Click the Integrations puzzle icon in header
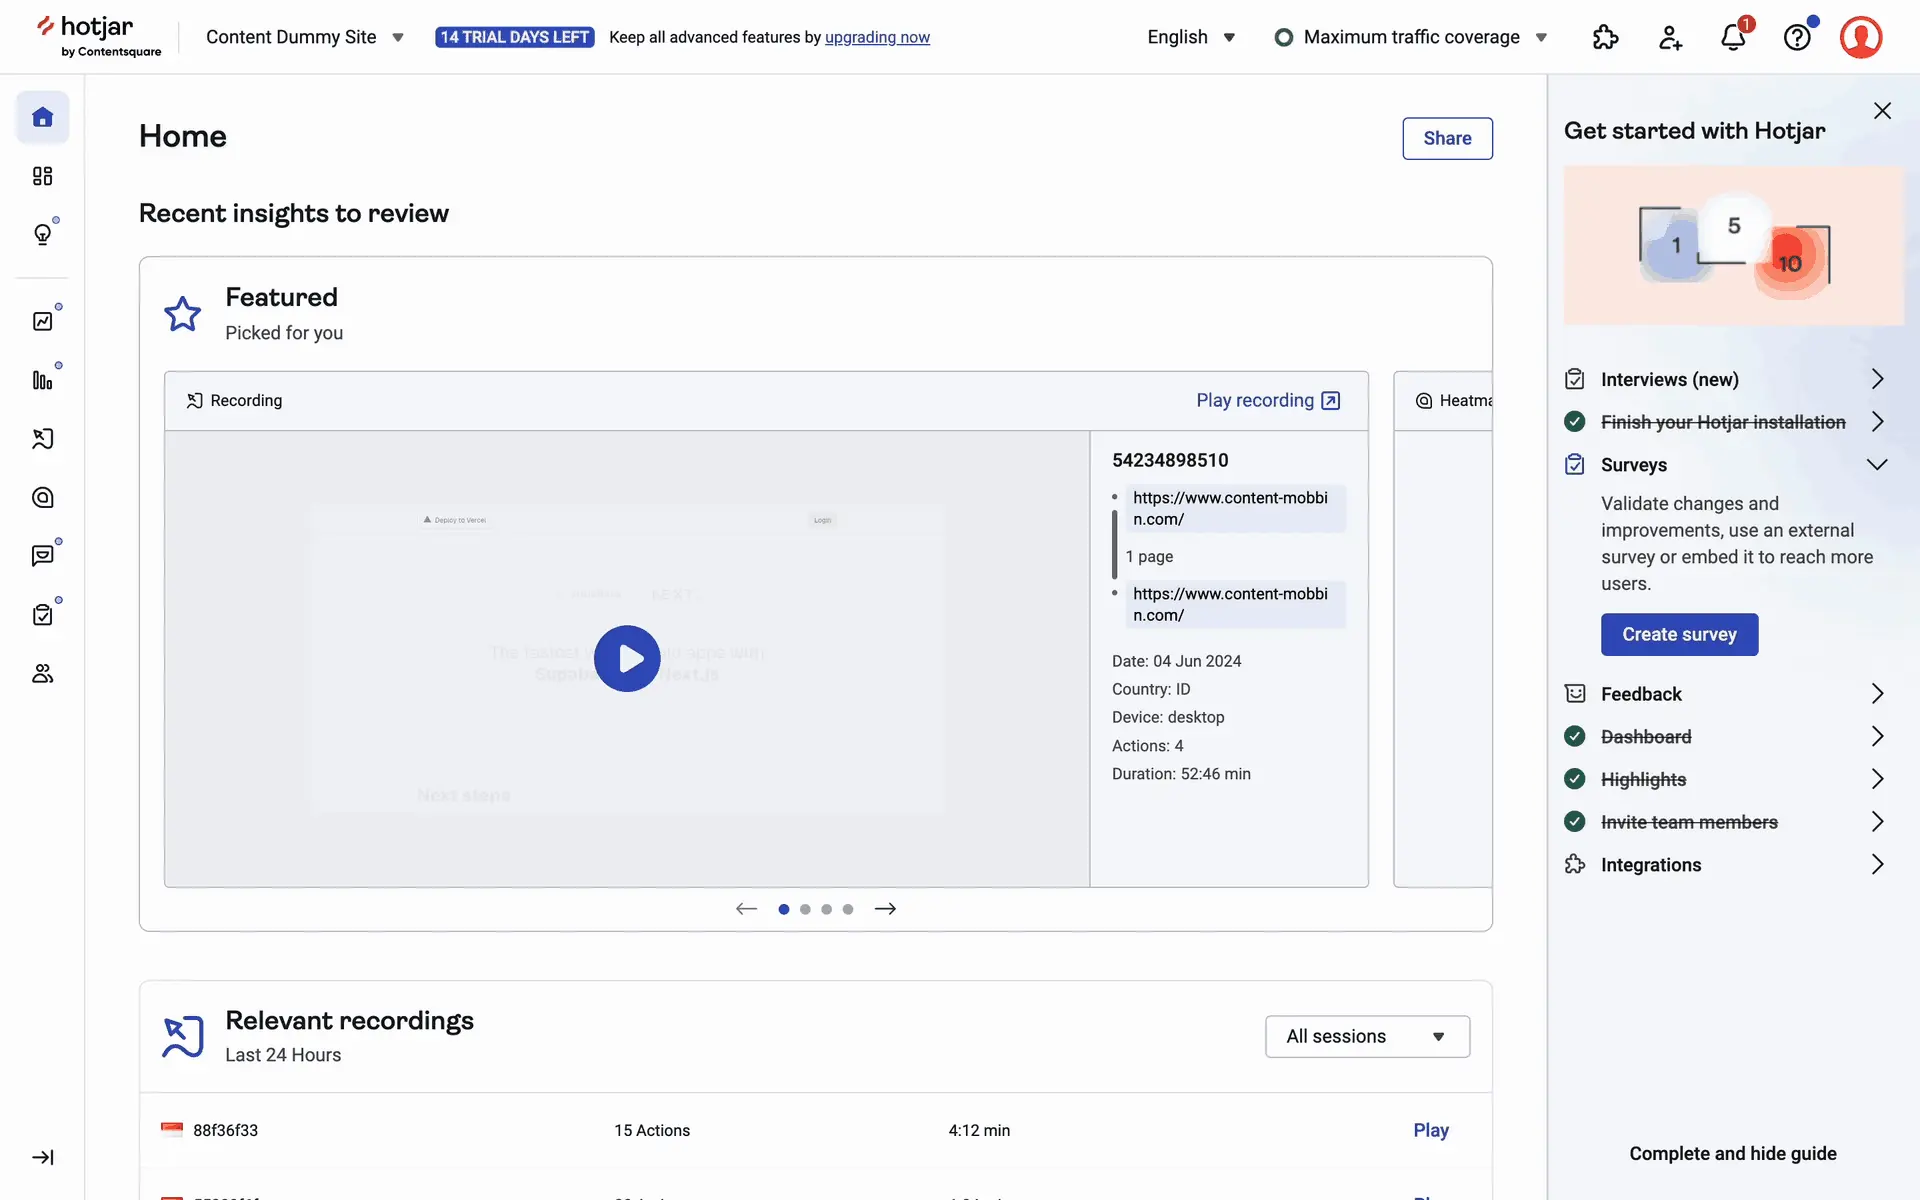The width and height of the screenshot is (1920, 1200). [x=1605, y=37]
